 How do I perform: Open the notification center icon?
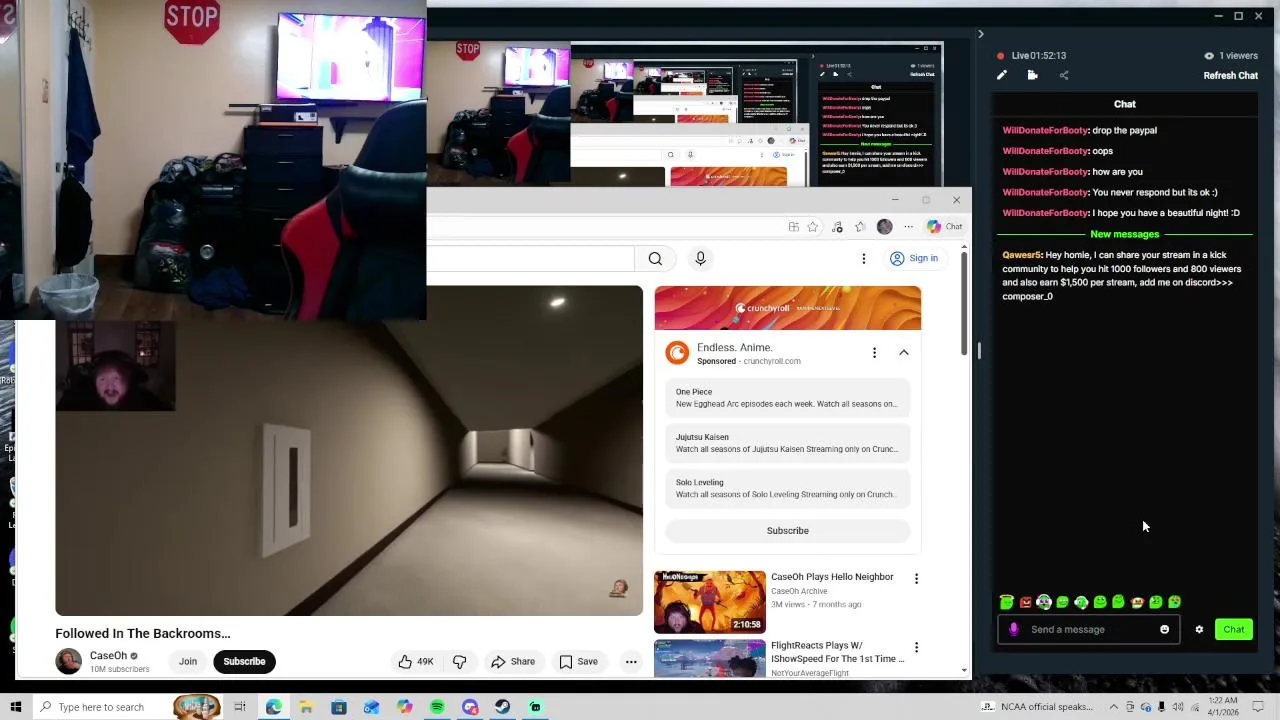(1258, 707)
